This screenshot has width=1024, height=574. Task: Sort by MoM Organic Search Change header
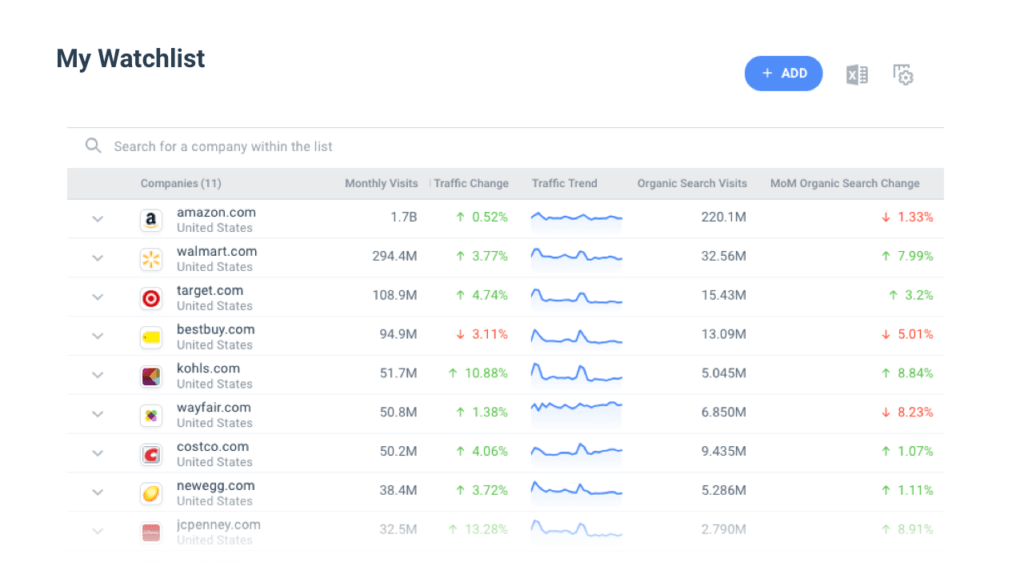point(845,183)
